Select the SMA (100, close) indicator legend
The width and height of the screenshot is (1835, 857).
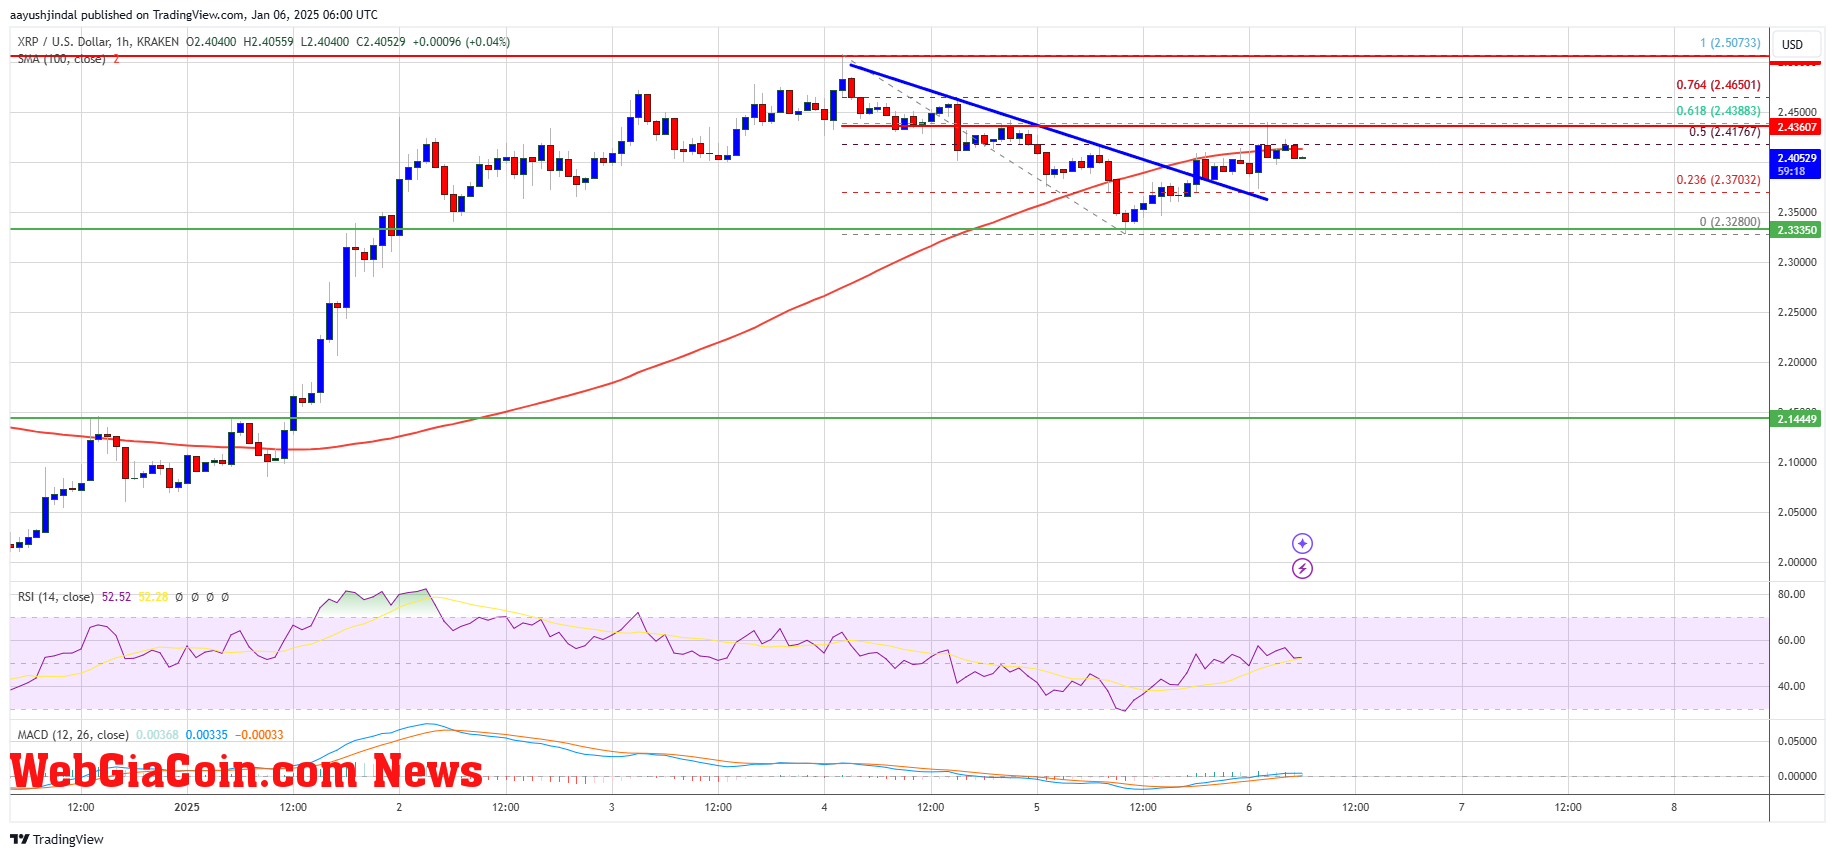pyautogui.click(x=61, y=59)
